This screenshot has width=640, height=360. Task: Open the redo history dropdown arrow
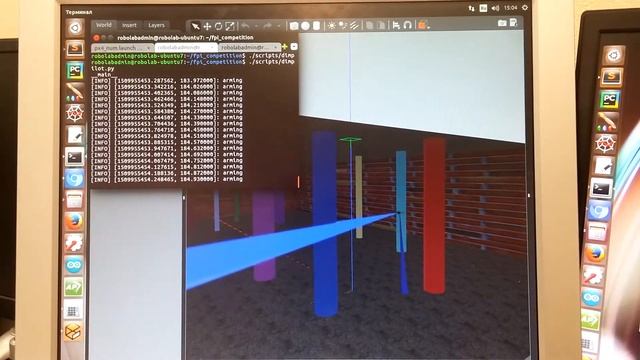click(x=279, y=26)
